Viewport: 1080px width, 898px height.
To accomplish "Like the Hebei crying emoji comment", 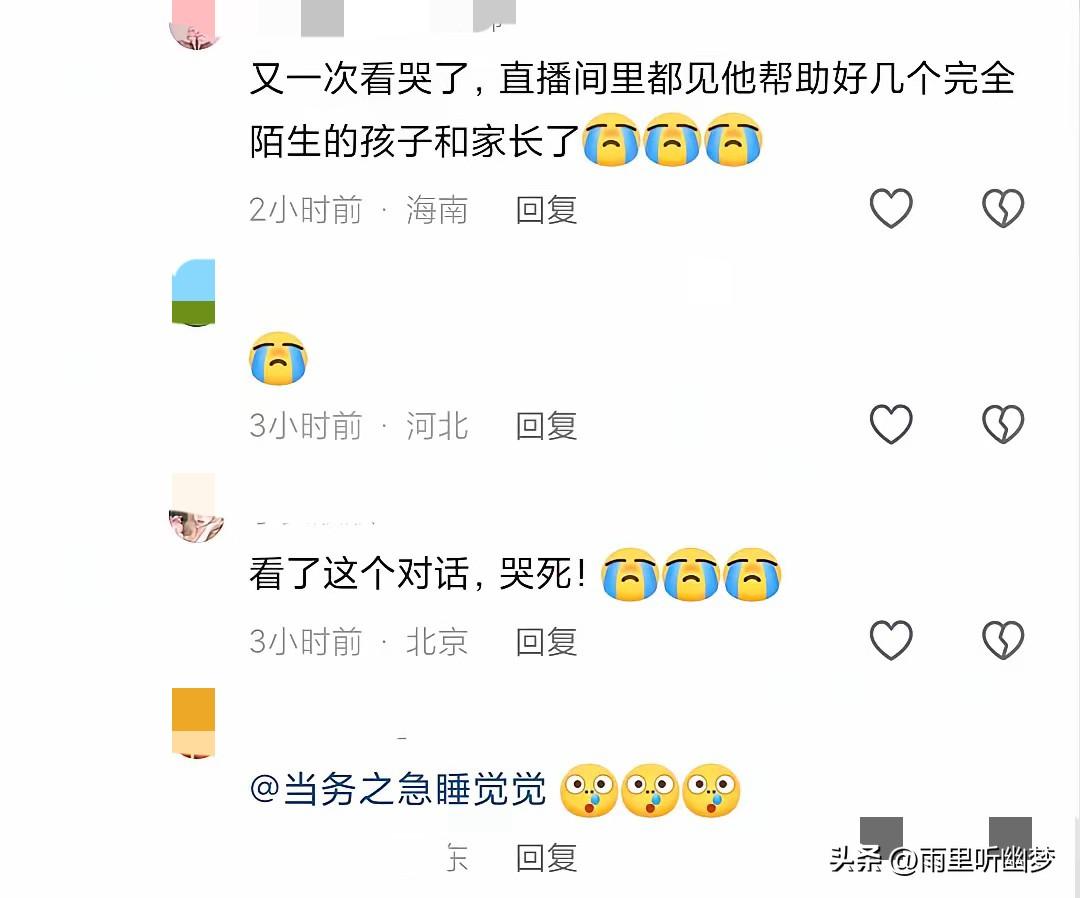I will coord(891,424).
